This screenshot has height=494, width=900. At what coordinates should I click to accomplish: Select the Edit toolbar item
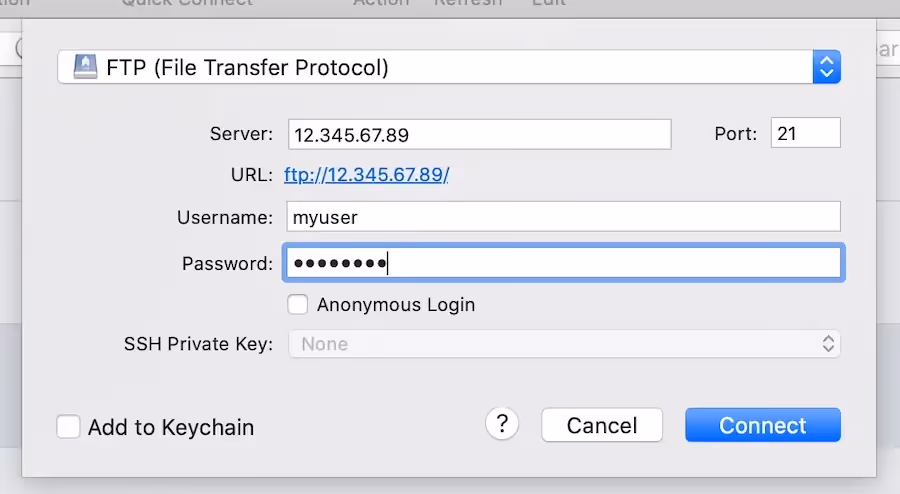click(548, 3)
